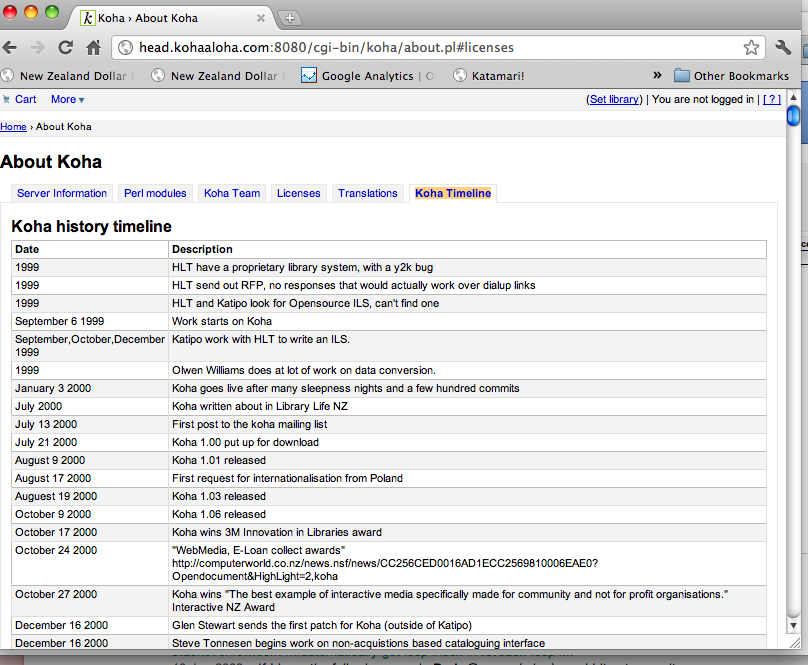Open Other Bookmarks folder
The width and height of the screenshot is (808, 665).
coord(731,75)
